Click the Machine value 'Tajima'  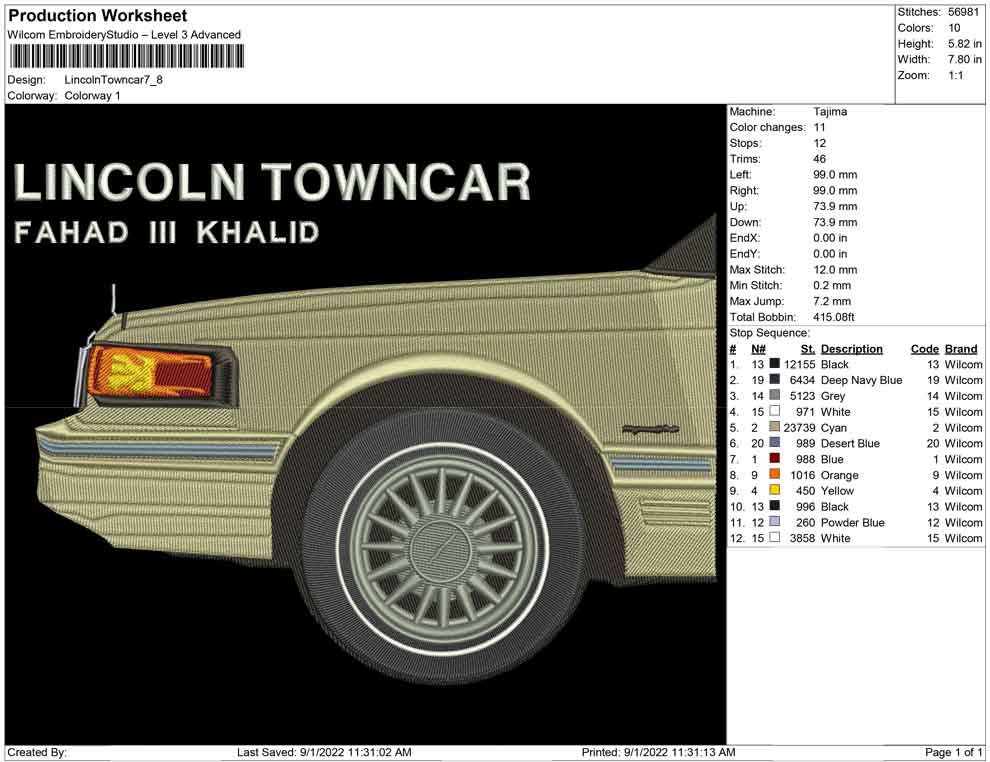pyautogui.click(x=830, y=111)
